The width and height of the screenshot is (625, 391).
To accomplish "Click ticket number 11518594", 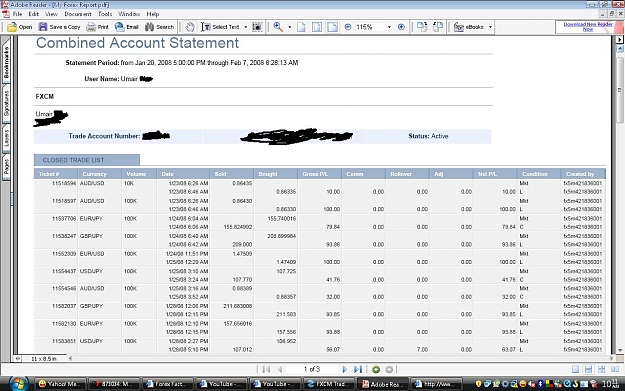I will pos(64,183).
